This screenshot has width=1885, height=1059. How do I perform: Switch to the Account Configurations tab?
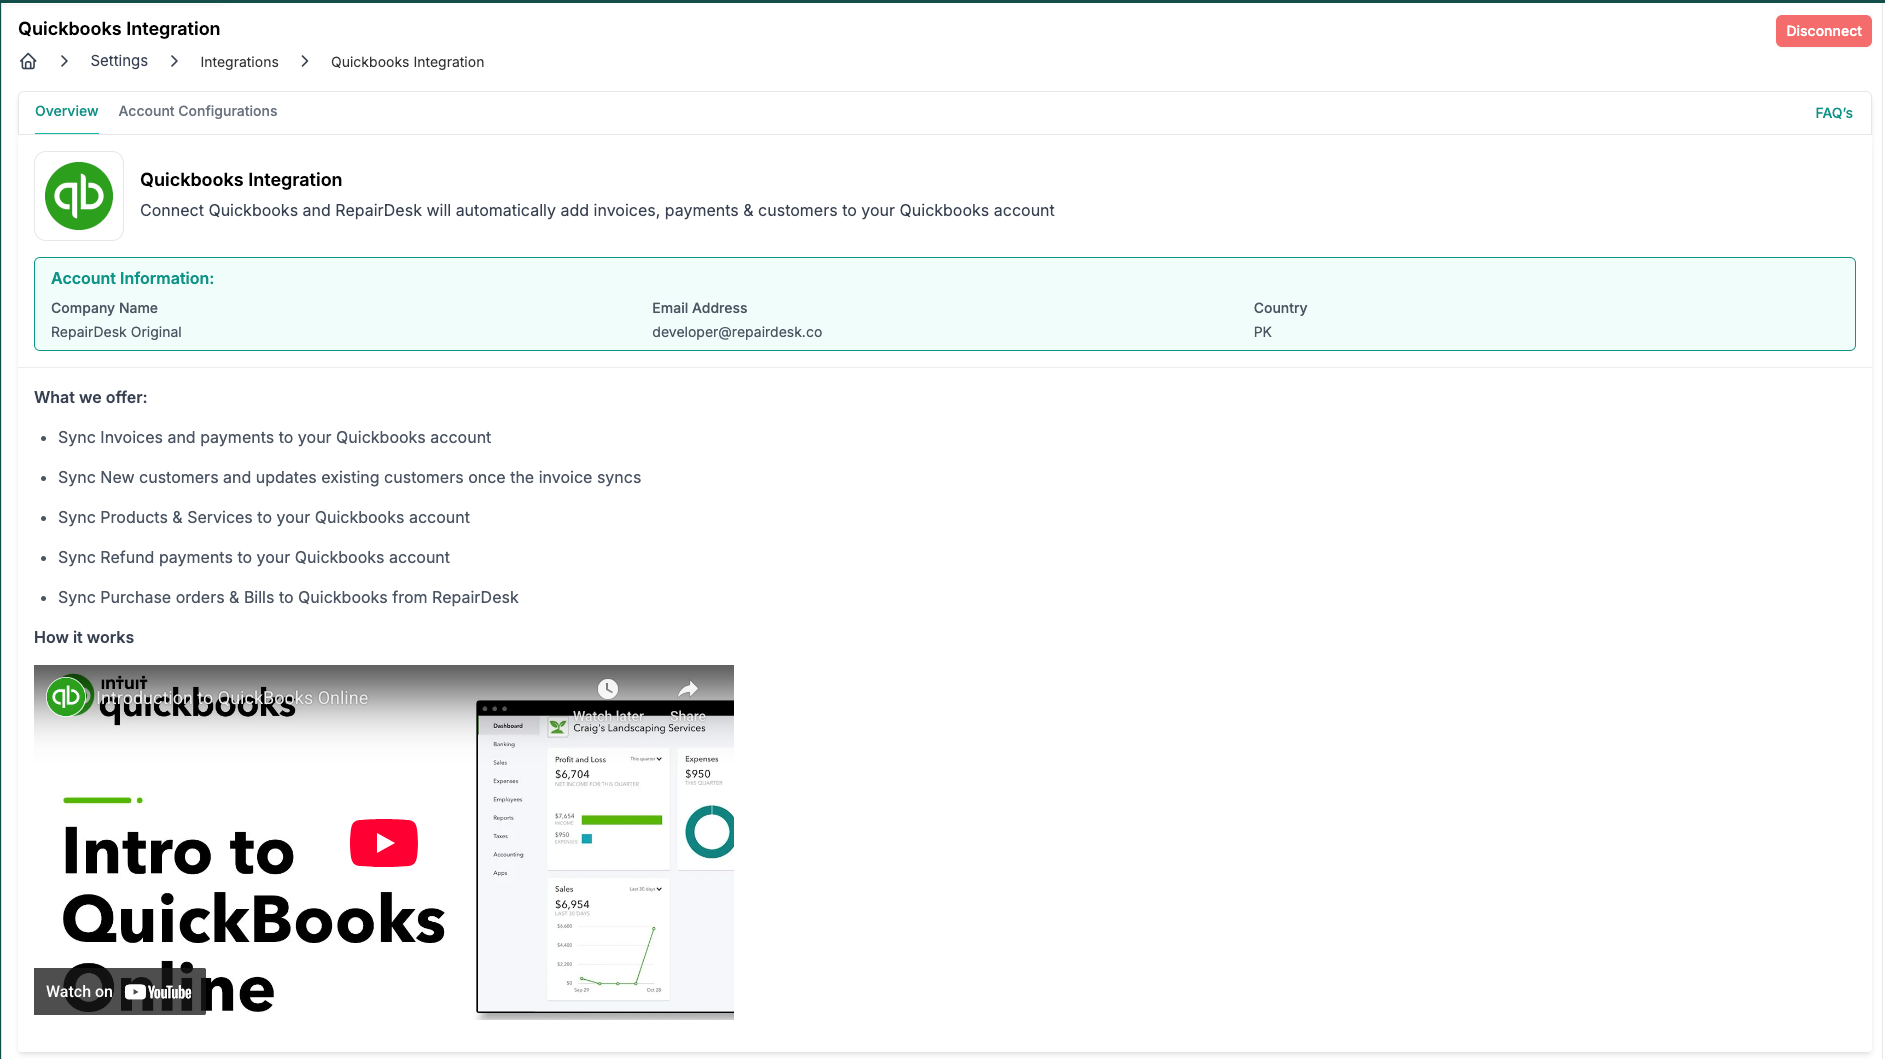pos(198,111)
